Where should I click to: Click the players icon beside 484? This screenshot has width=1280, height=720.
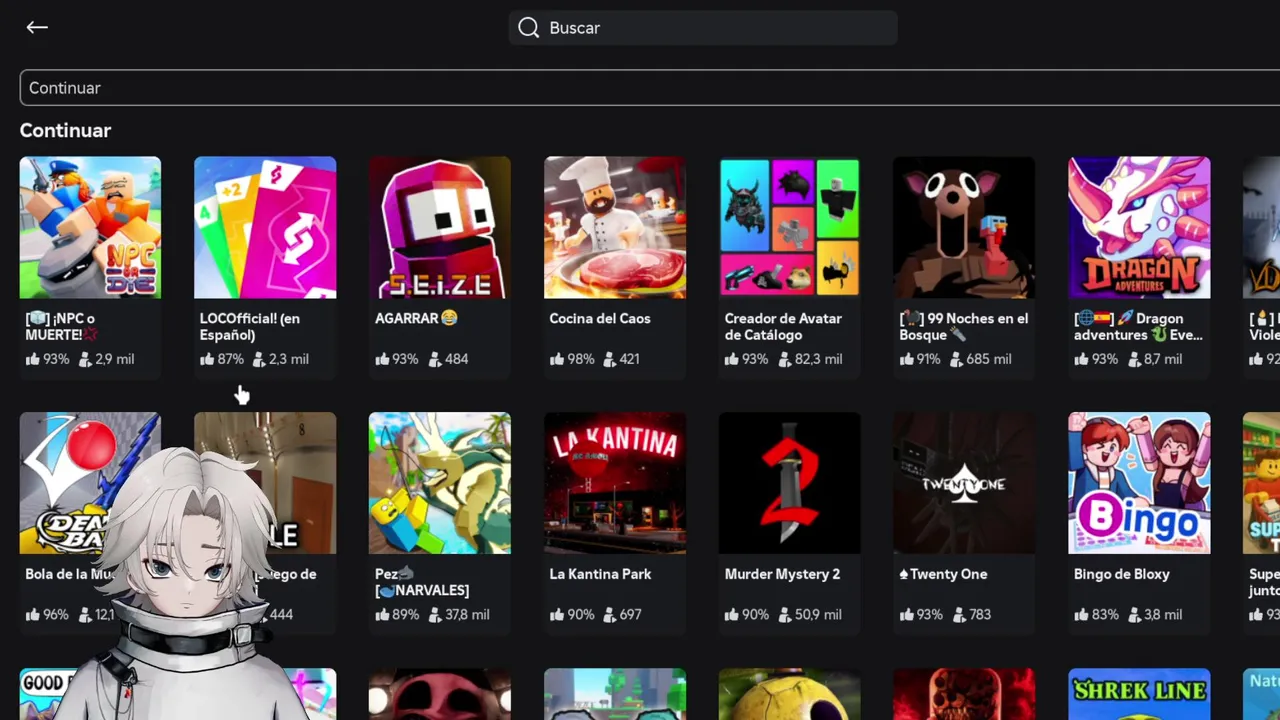(434, 359)
